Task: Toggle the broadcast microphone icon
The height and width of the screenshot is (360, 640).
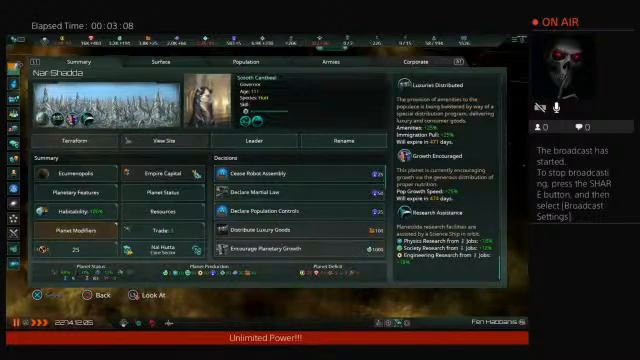Action: point(556,107)
